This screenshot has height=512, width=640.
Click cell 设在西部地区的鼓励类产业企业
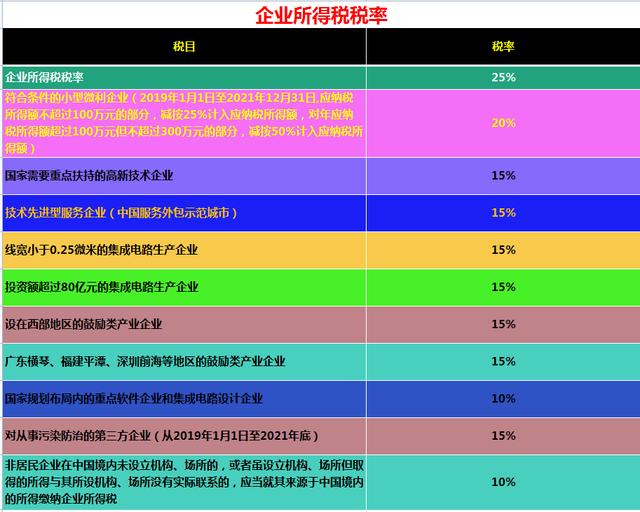point(184,324)
